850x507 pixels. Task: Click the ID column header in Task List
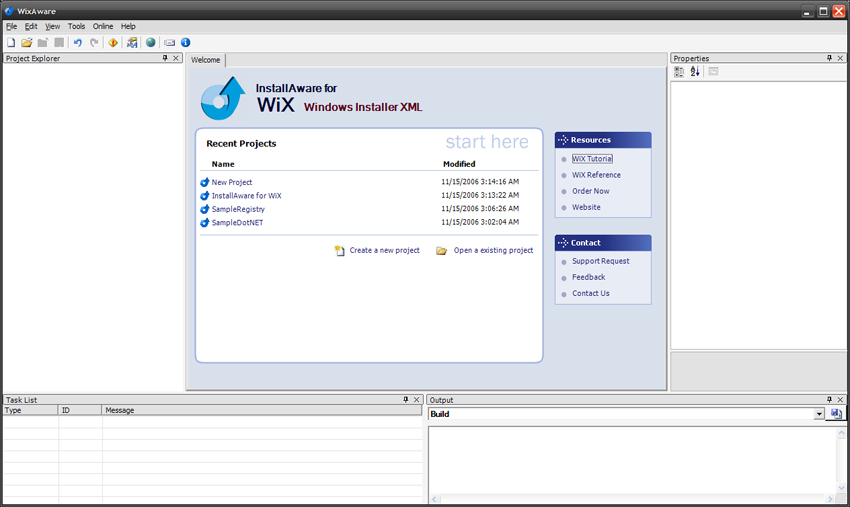80,410
